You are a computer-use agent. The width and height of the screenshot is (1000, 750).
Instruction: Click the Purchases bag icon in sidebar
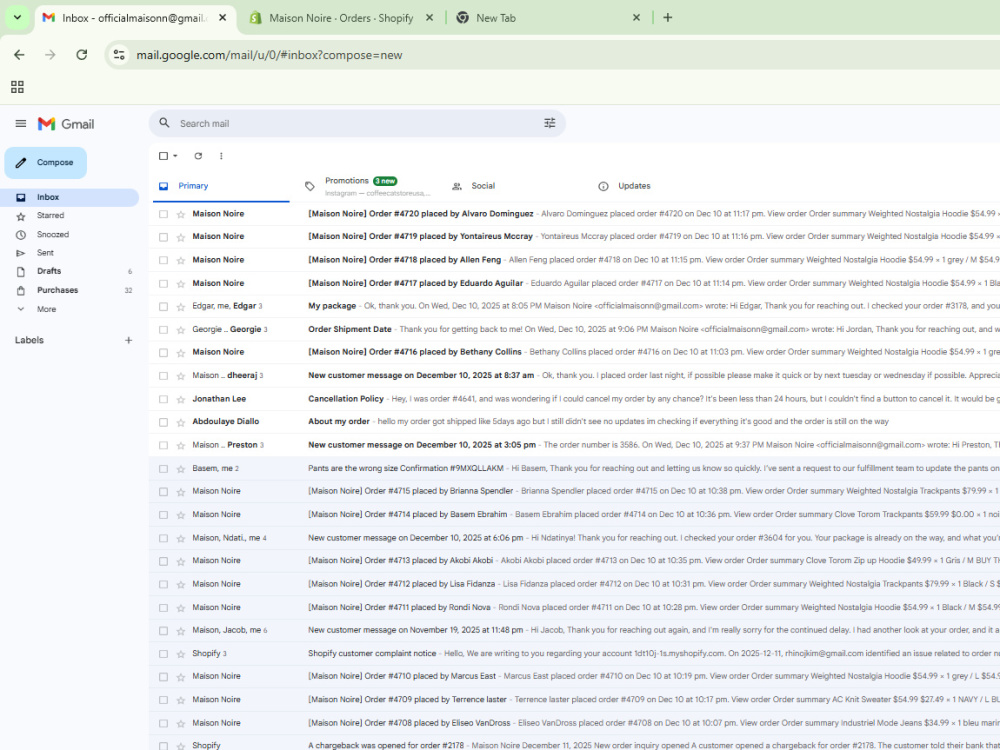coord(21,290)
